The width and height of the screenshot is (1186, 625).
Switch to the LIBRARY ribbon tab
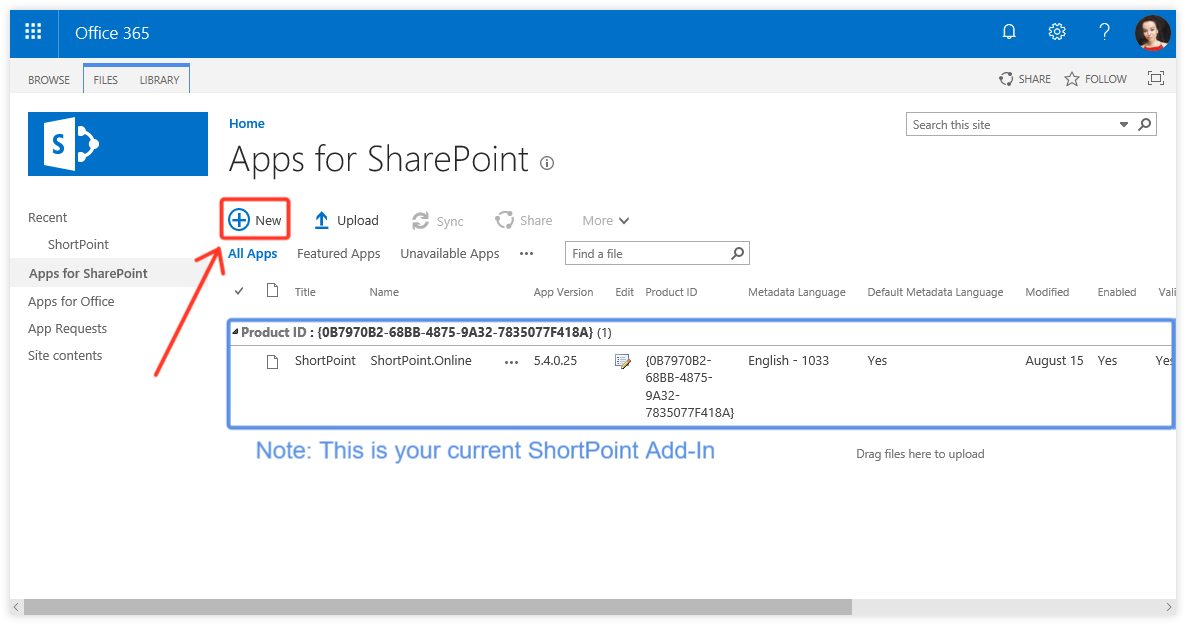tap(159, 79)
